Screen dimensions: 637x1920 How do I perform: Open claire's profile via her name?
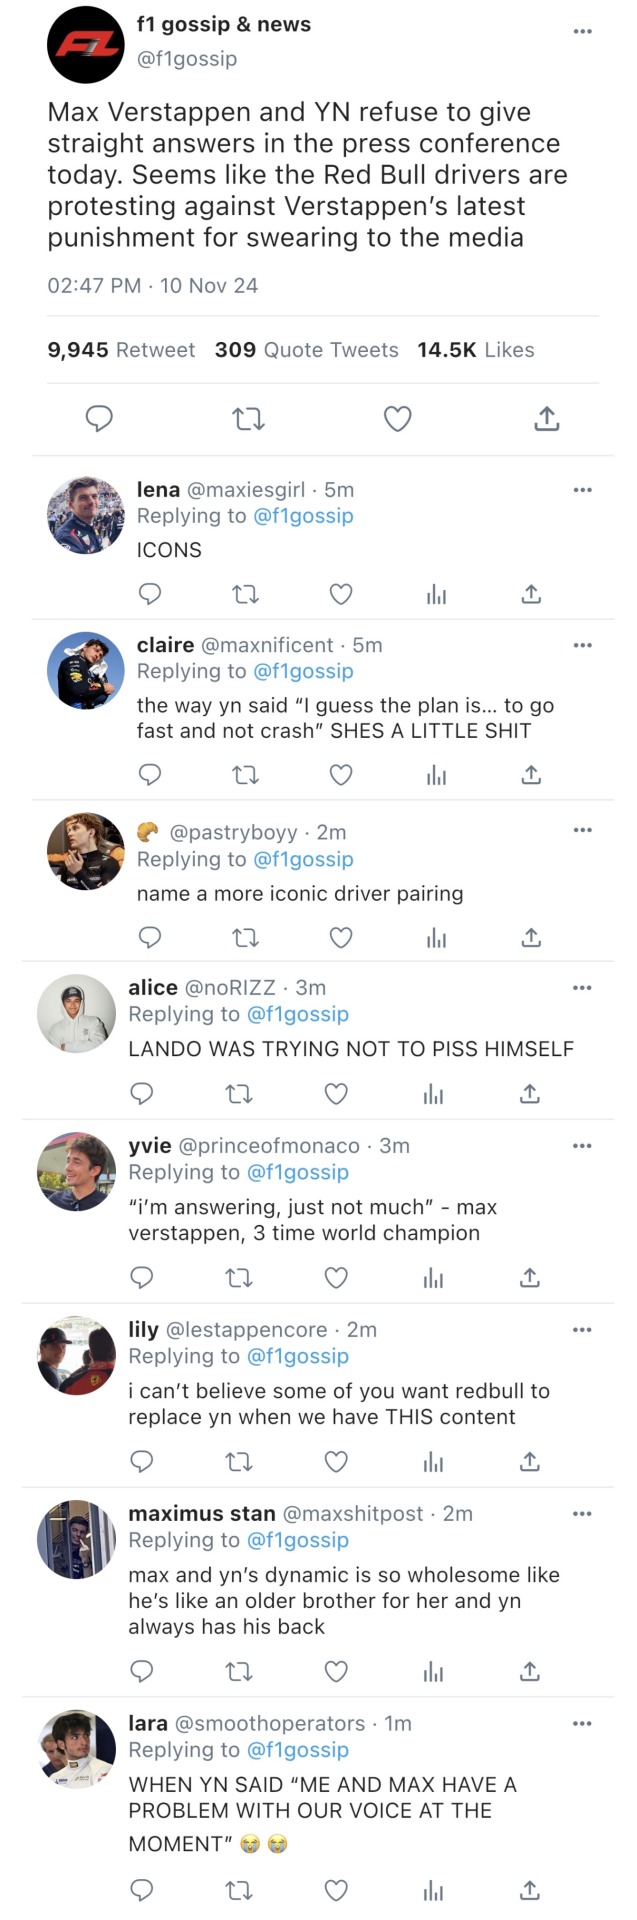tap(165, 645)
